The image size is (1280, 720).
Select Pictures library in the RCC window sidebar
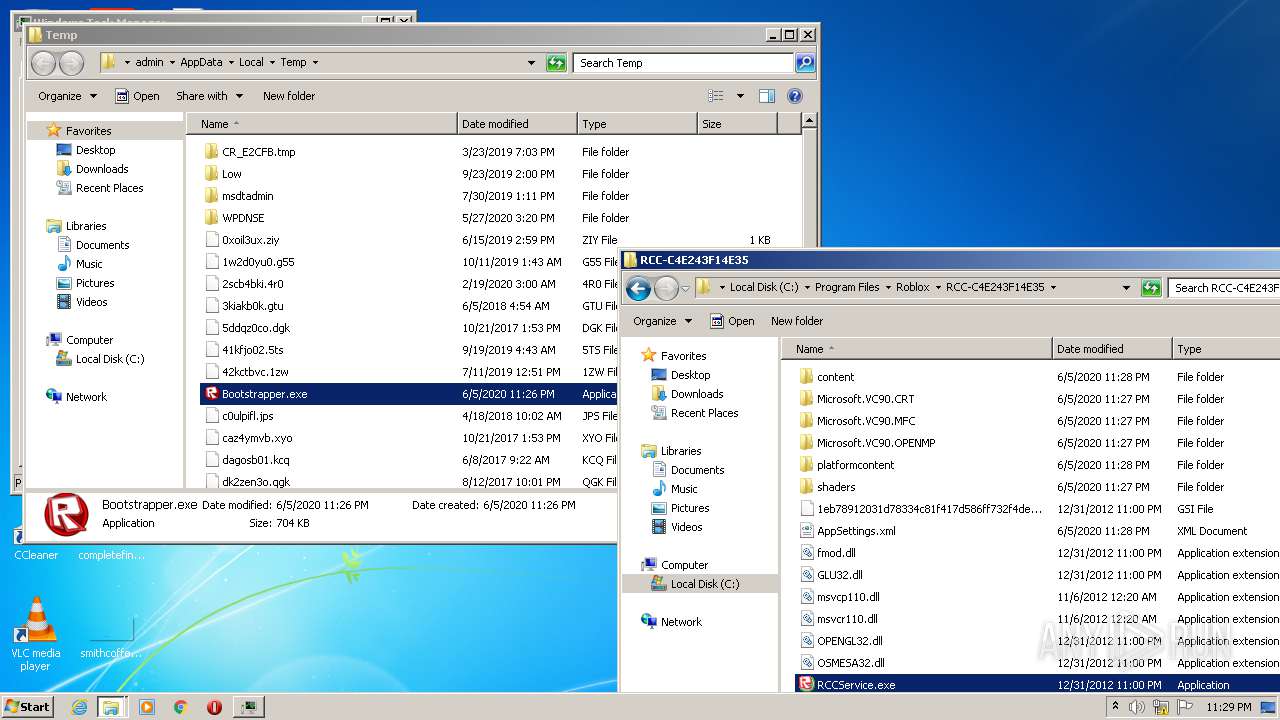690,508
